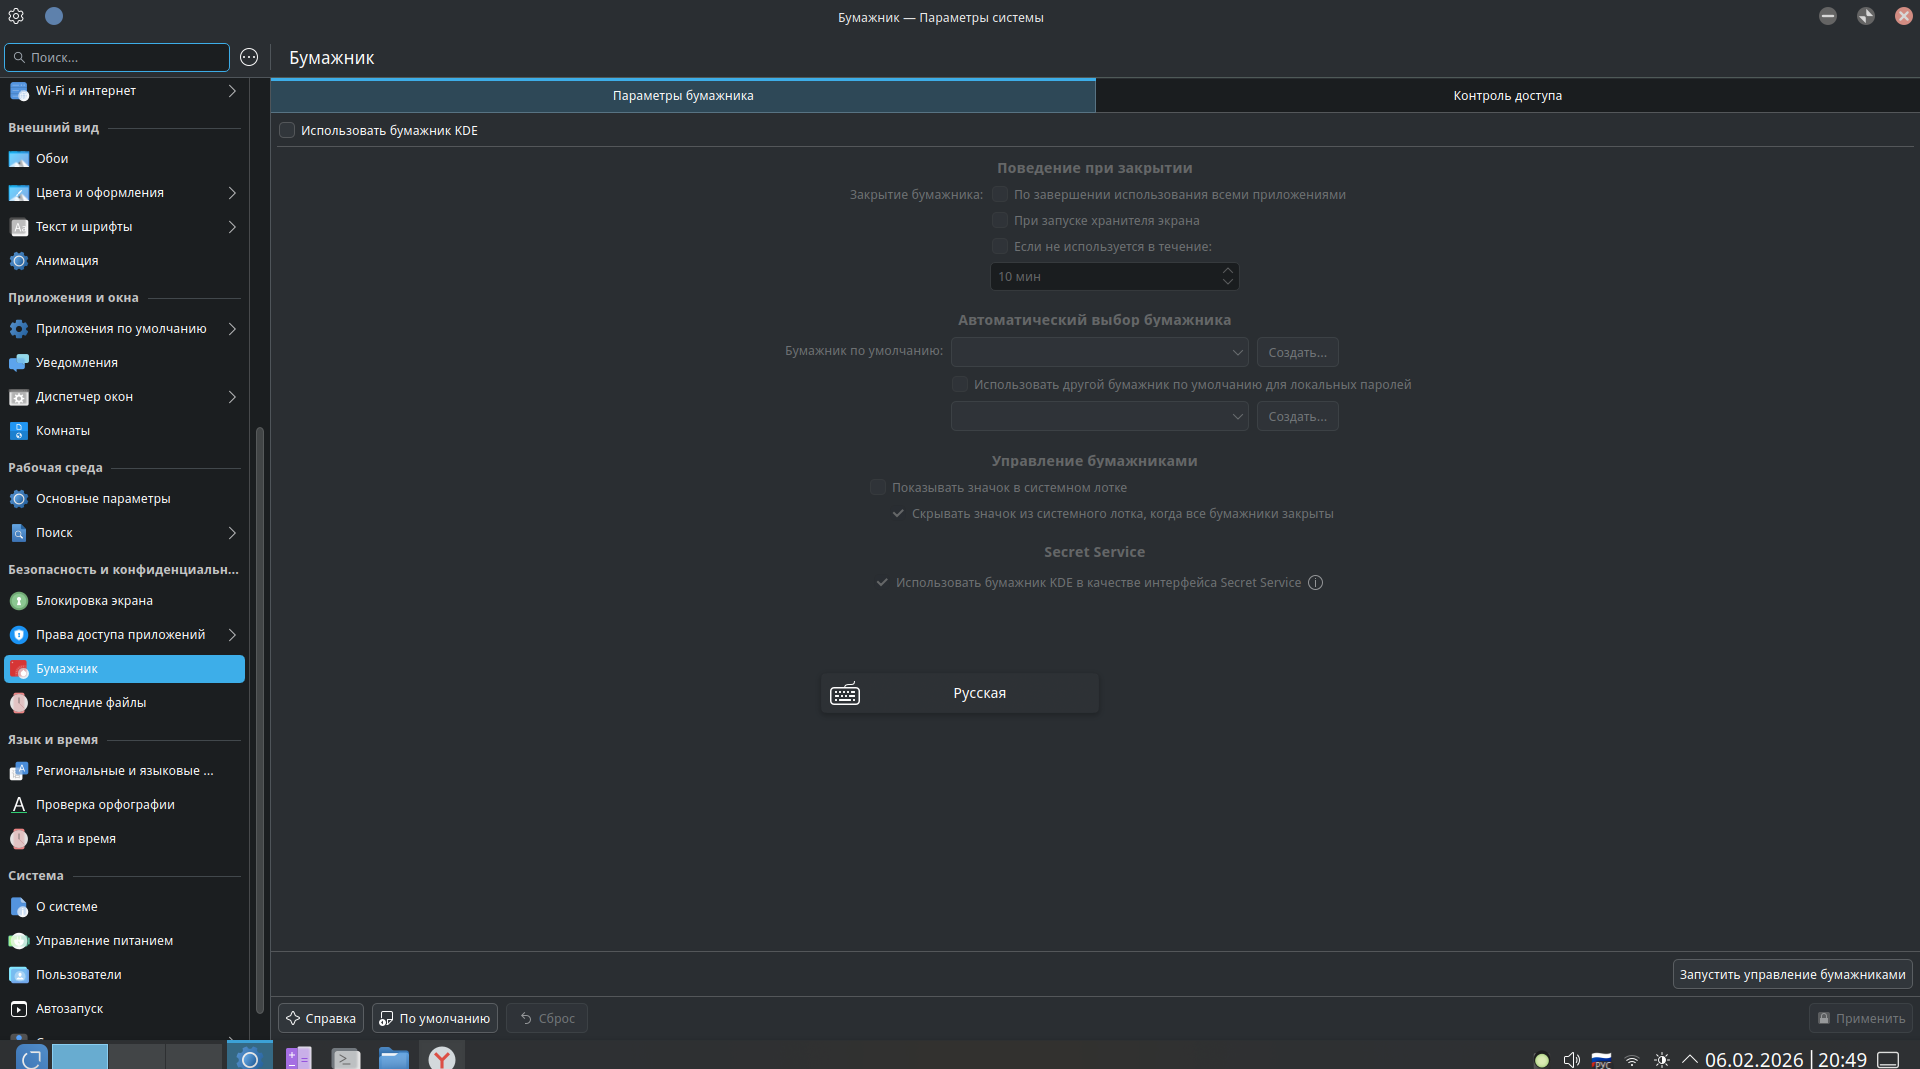Click Запустить управление бумажниками button

(x=1792, y=974)
